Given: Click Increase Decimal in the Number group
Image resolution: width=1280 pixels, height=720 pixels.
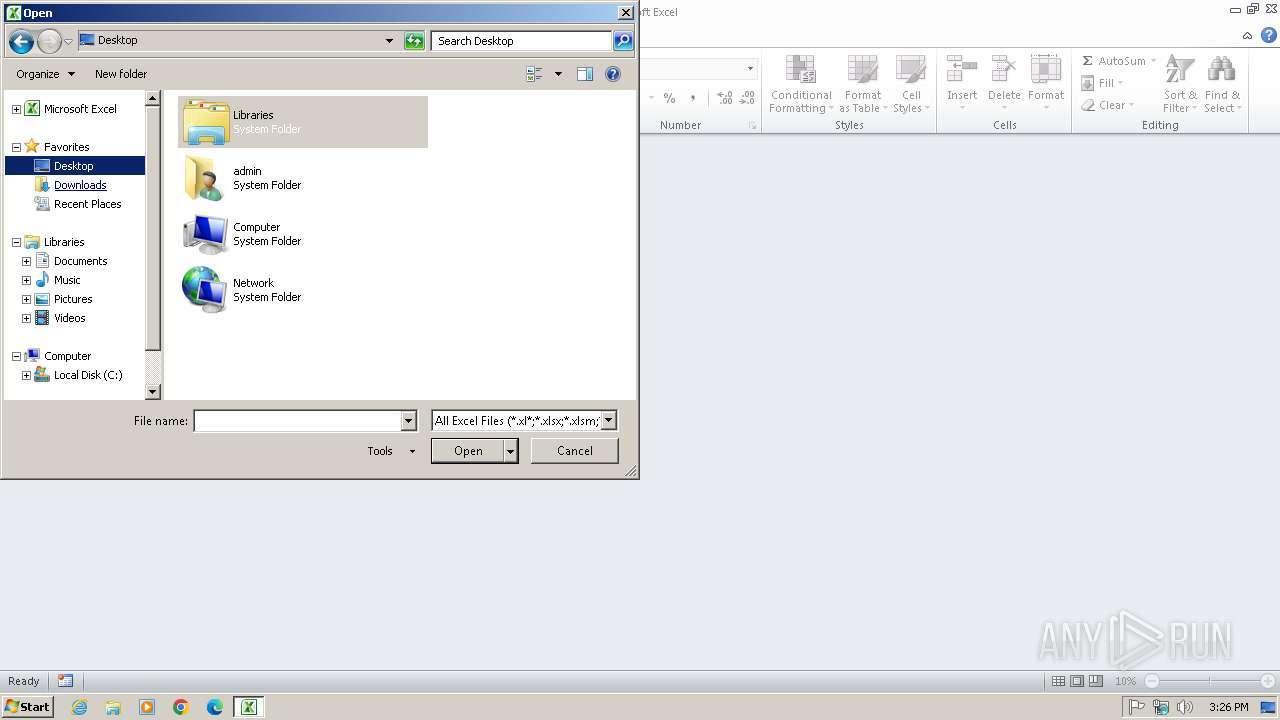Looking at the screenshot, I should coord(724,98).
